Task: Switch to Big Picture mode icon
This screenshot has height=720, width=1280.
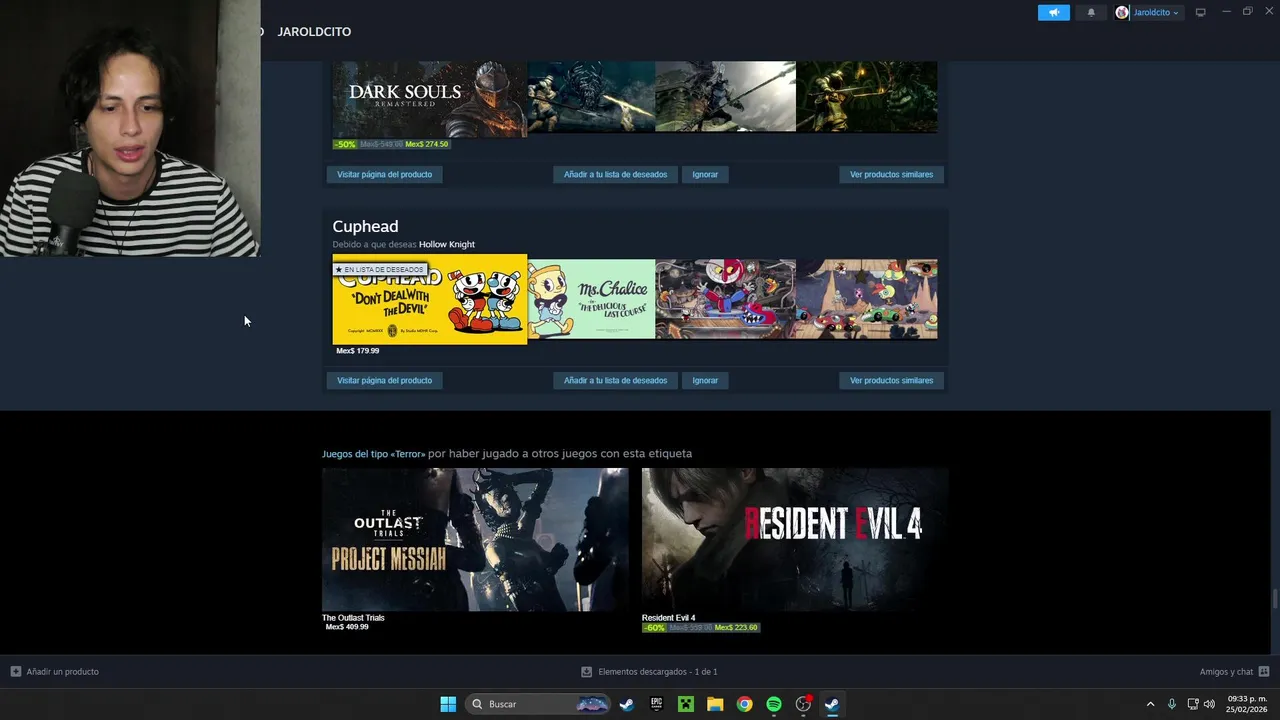Action: (x=1201, y=12)
